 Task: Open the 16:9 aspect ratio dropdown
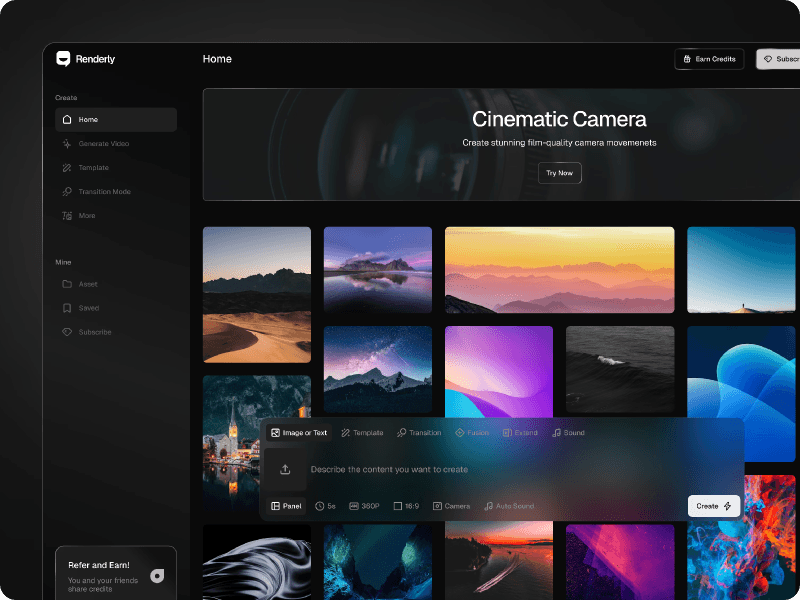(x=406, y=506)
